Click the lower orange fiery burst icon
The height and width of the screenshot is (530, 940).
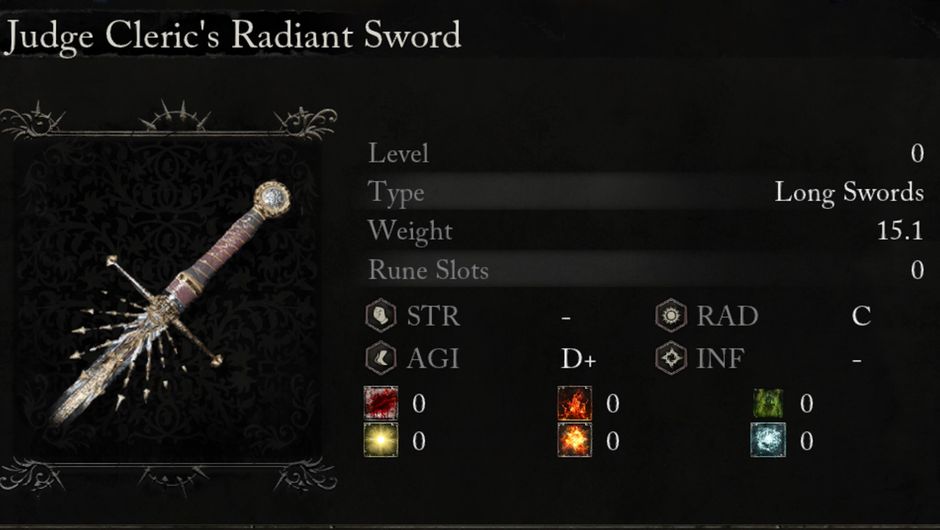coord(574,439)
